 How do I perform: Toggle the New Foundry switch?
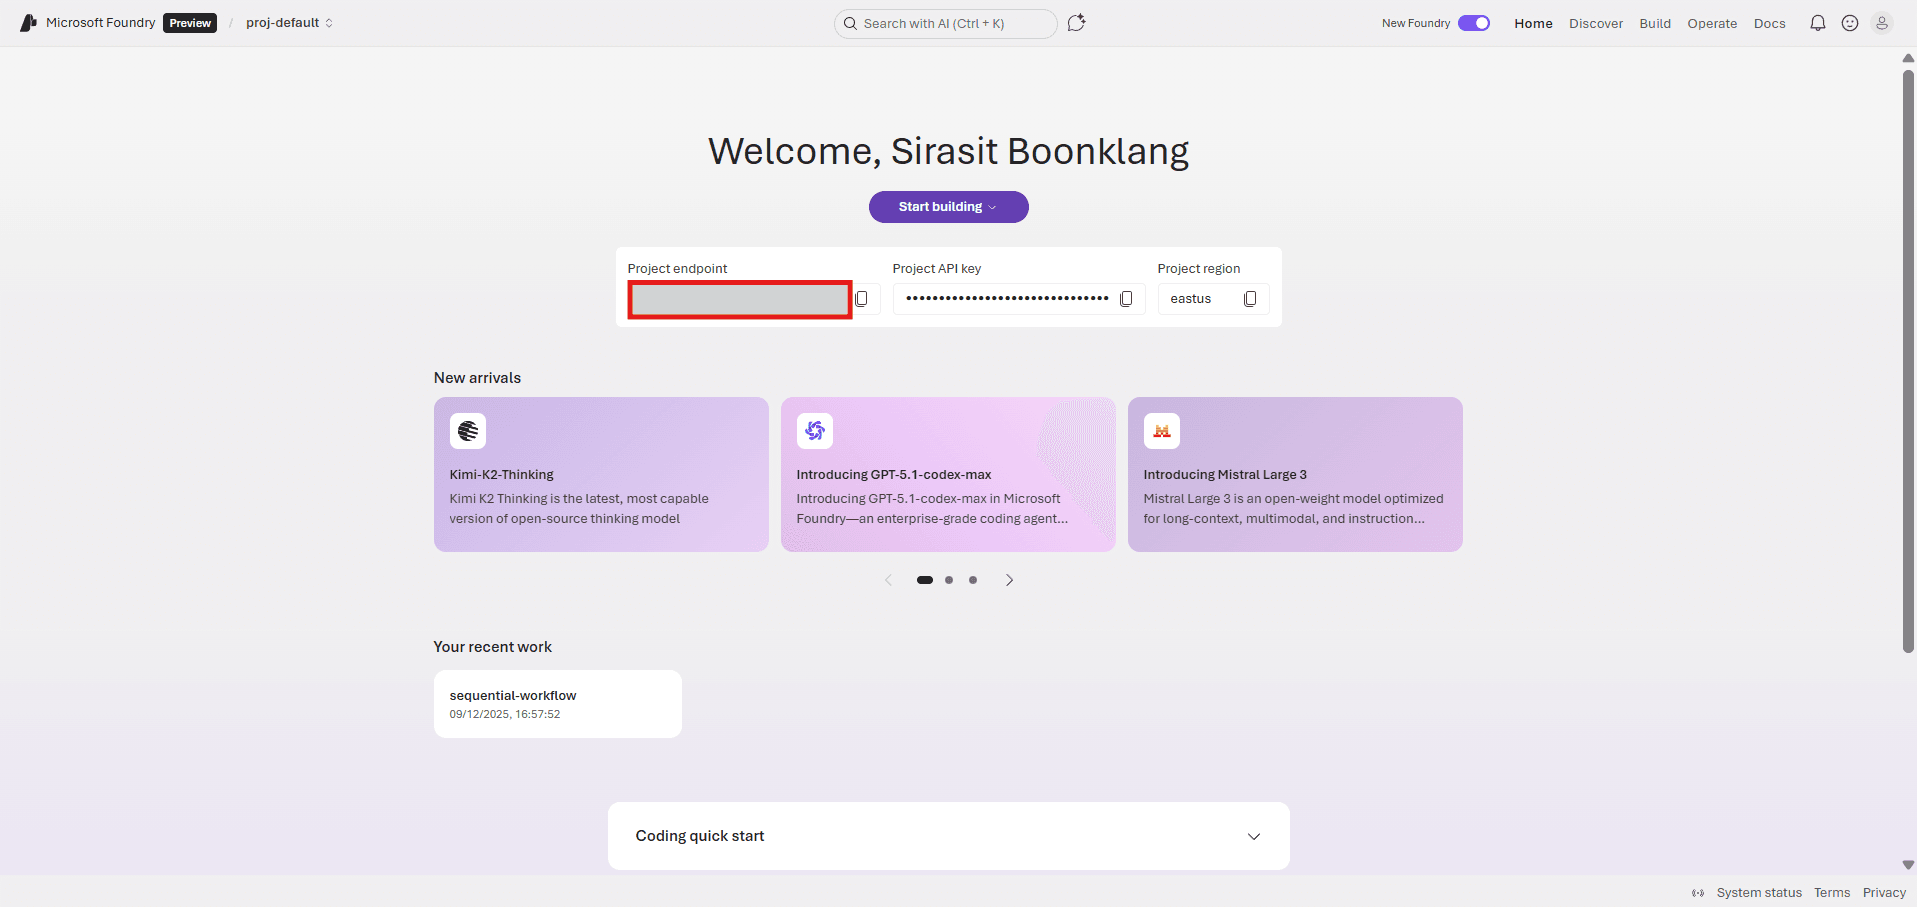[1474, 23]
